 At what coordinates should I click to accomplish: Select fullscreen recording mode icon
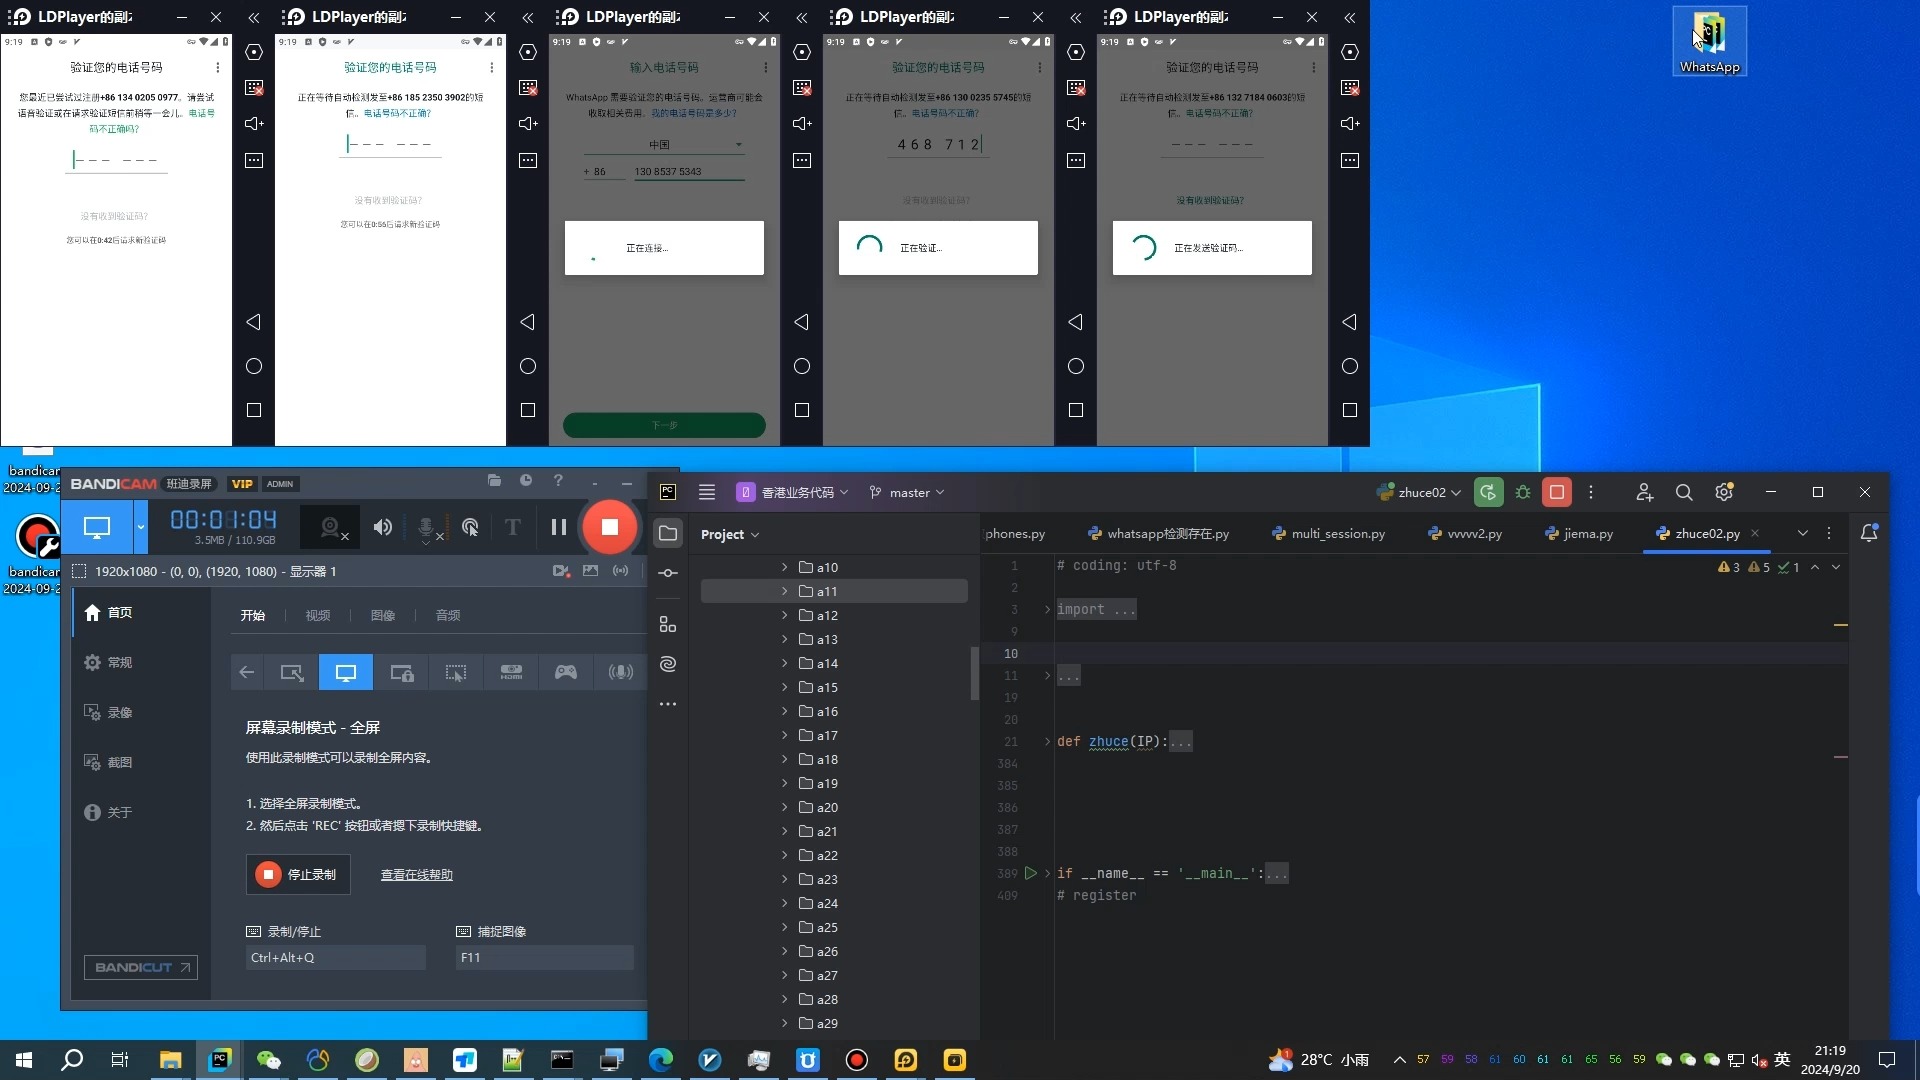[x=345, y=671]
